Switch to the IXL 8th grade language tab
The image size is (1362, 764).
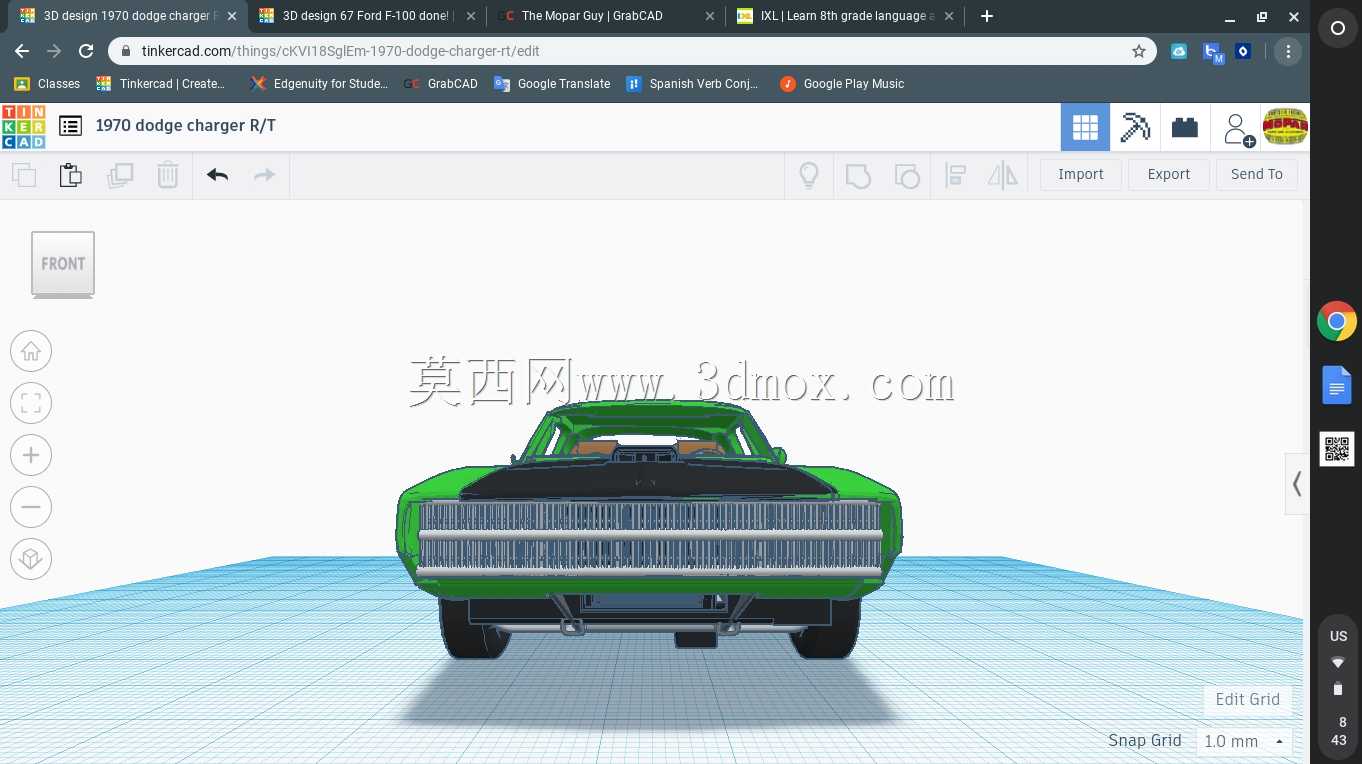click(845, 16)
